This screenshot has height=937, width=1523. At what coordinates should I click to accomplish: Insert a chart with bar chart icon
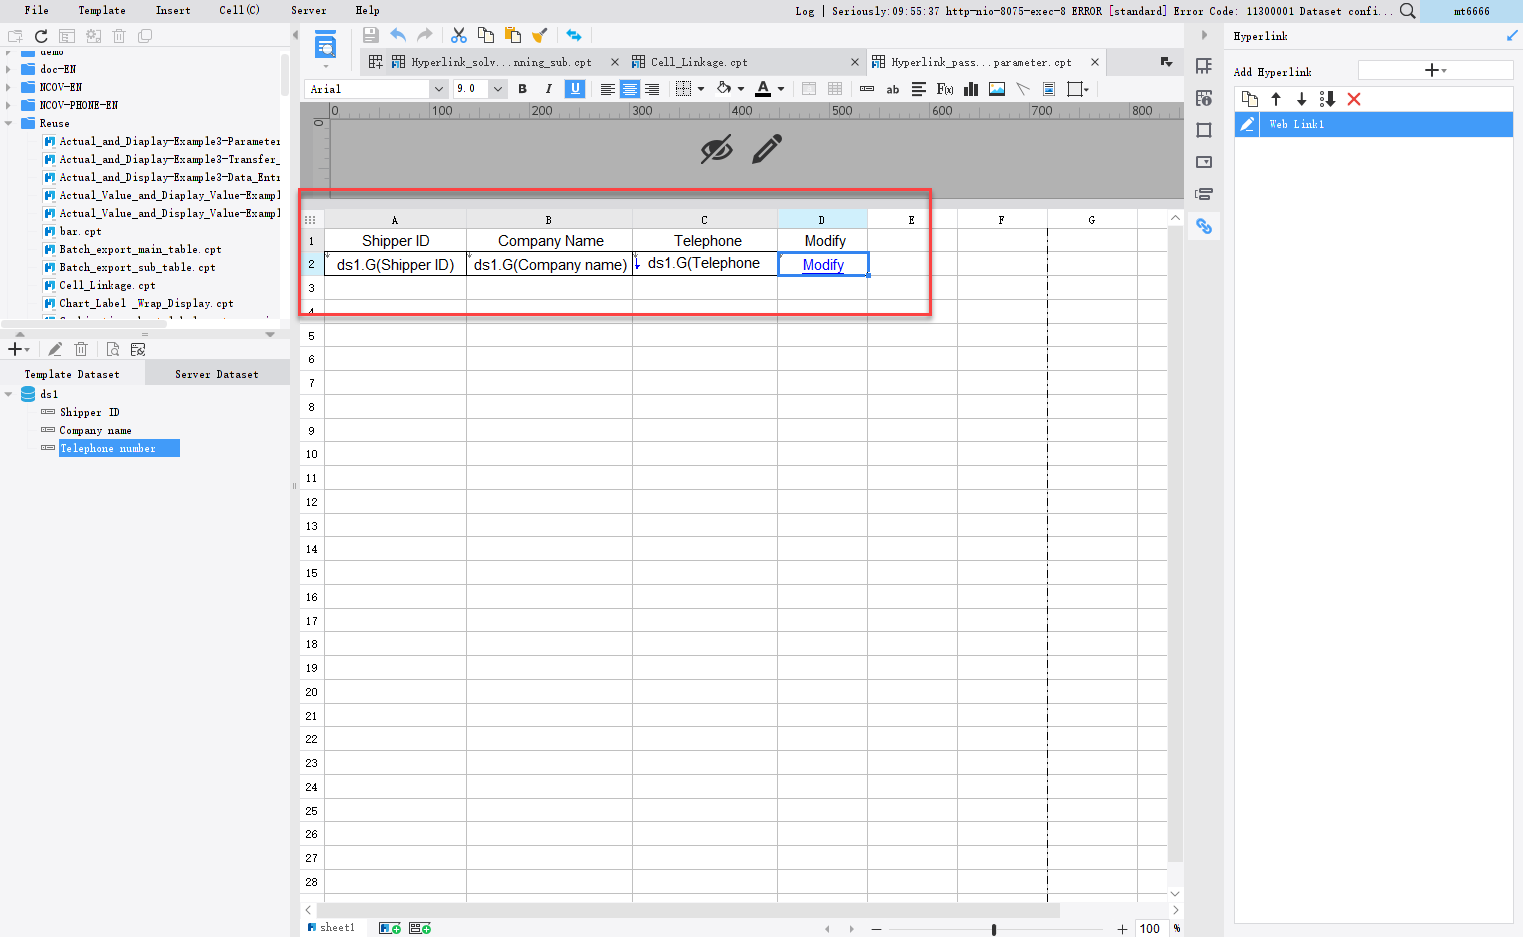[x=971, y=89]
